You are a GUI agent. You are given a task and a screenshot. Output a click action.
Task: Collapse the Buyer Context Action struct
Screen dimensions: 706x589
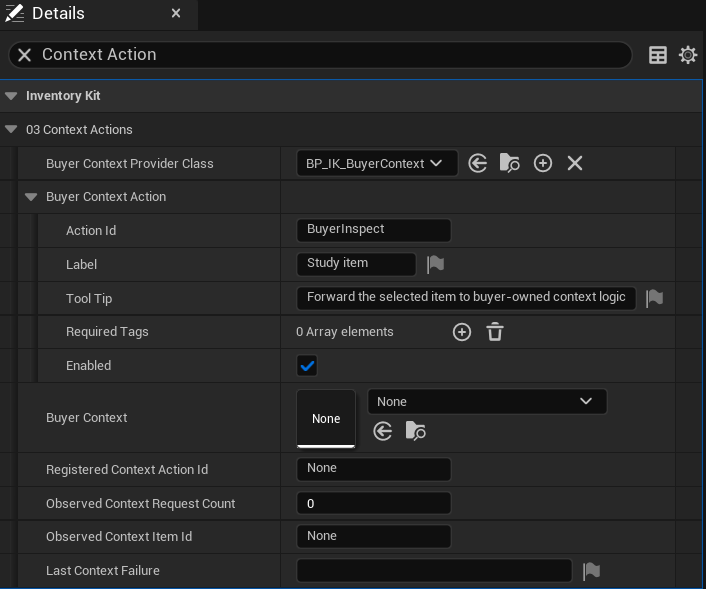(31, 197)
